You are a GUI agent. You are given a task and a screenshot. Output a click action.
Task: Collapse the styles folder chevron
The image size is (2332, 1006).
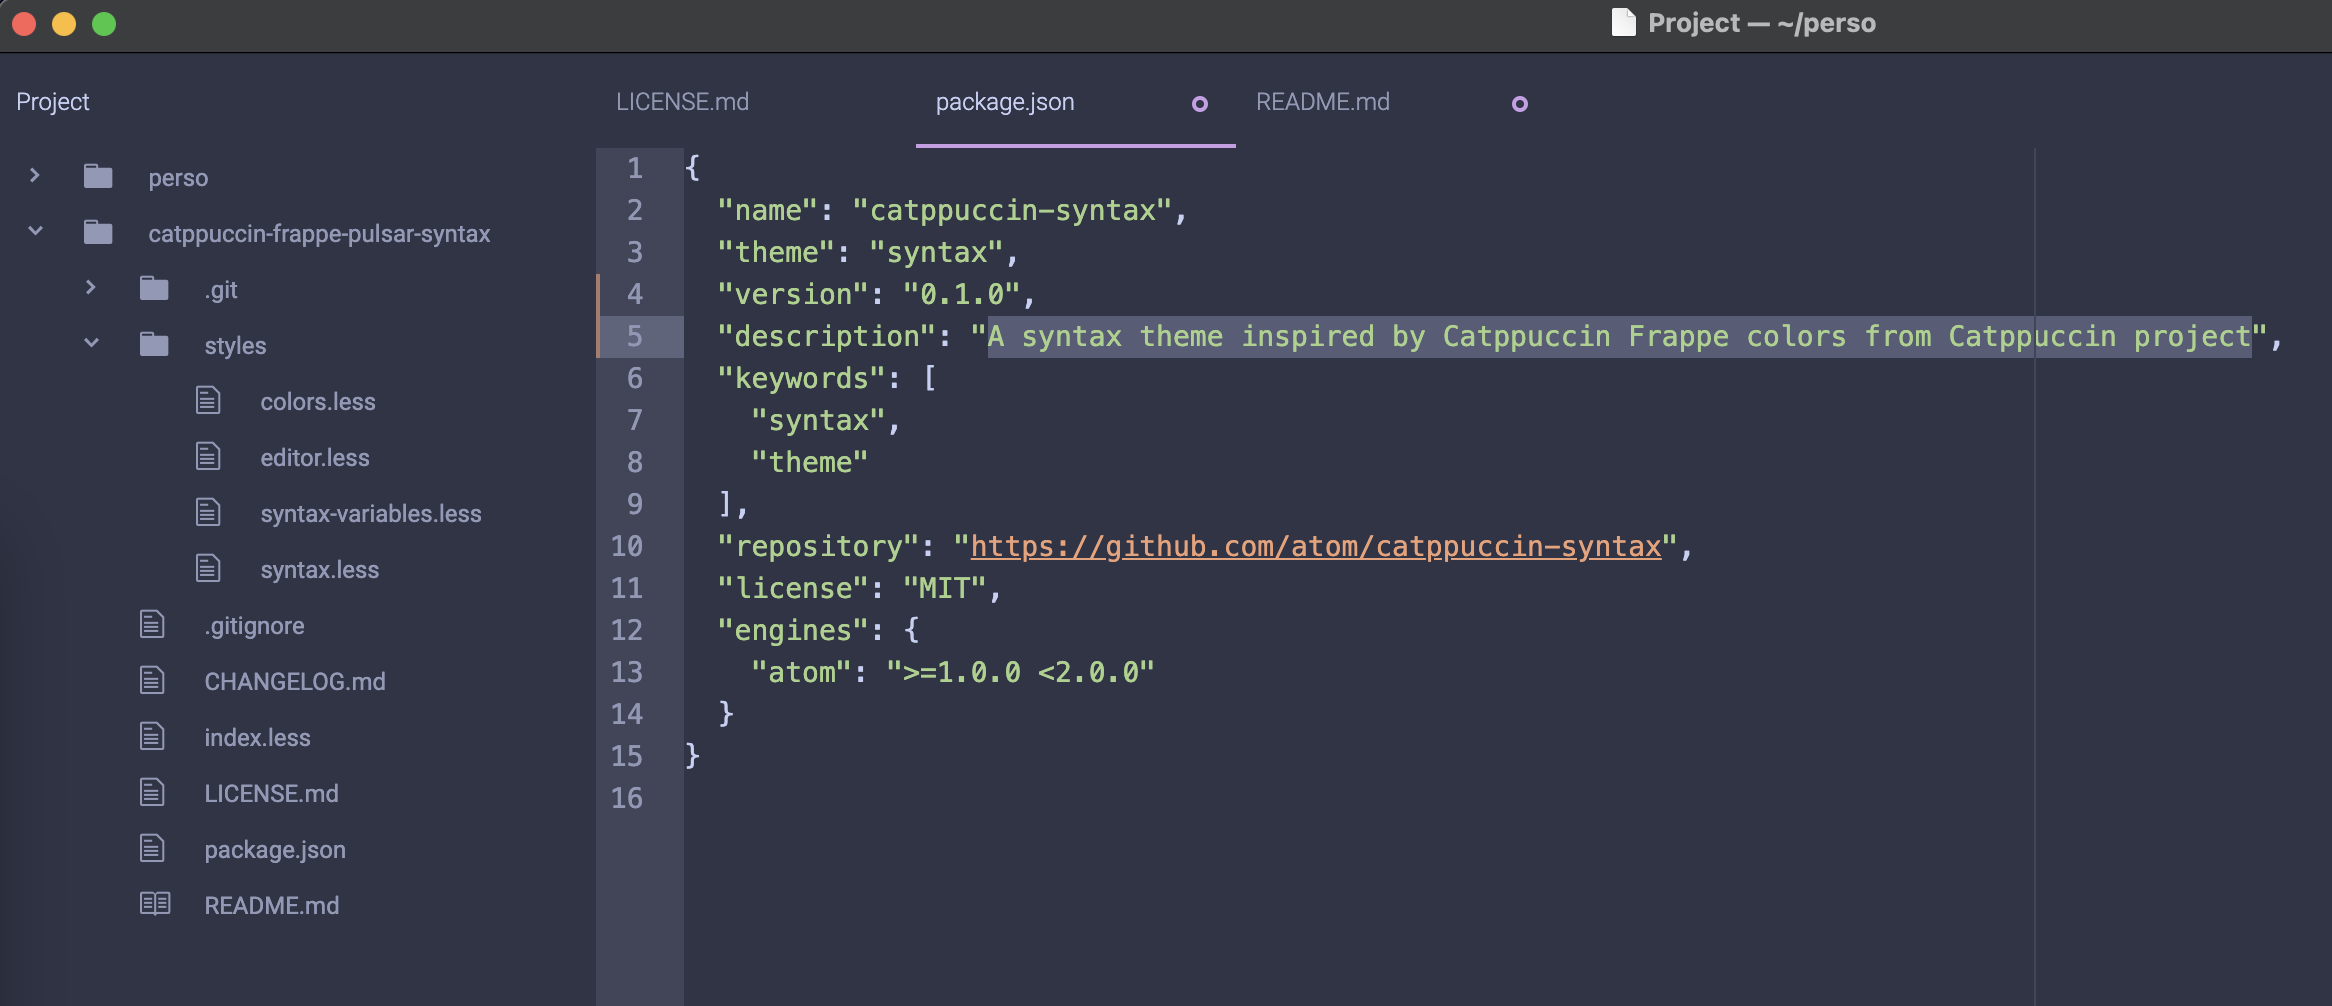point(91,343)
